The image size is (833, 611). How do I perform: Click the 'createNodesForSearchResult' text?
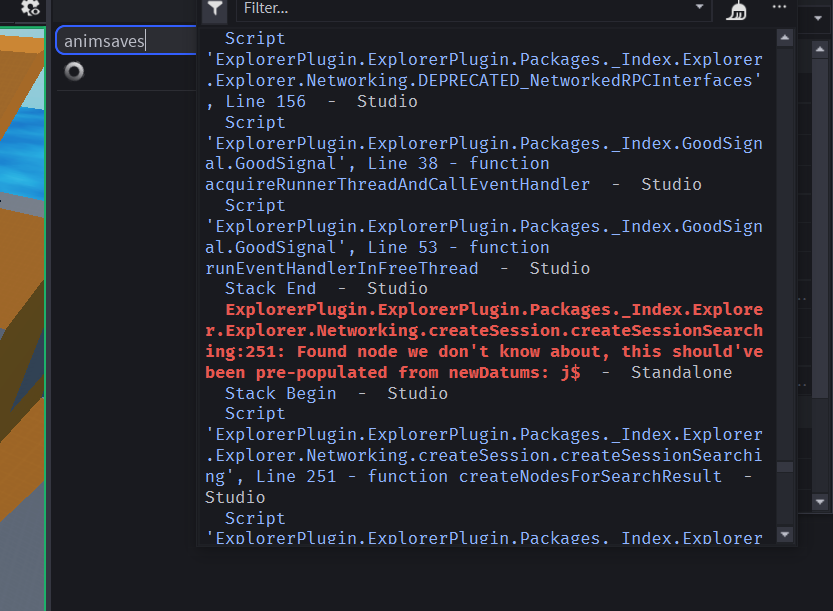[x=590, y=477]
